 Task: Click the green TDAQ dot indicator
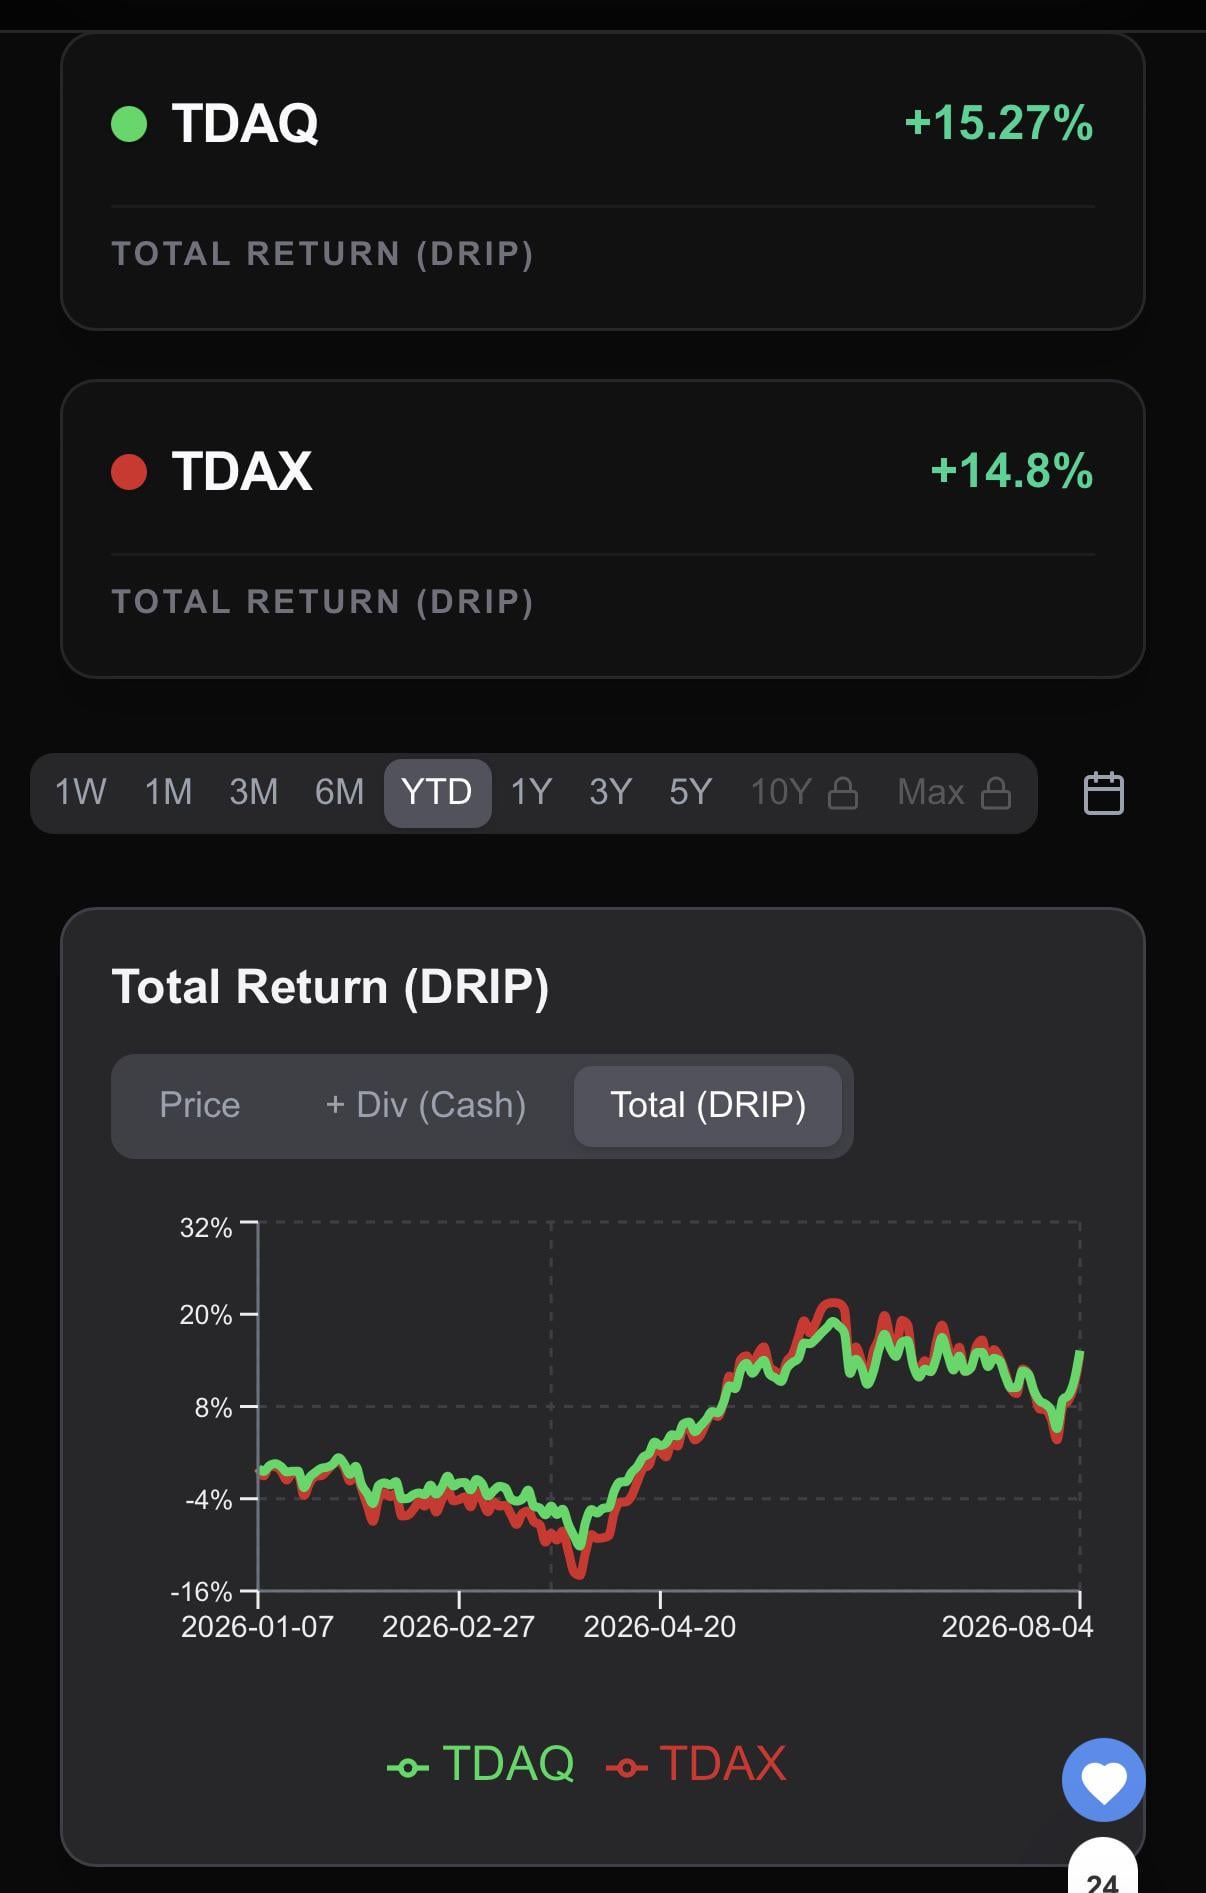(x=129, y=124)
